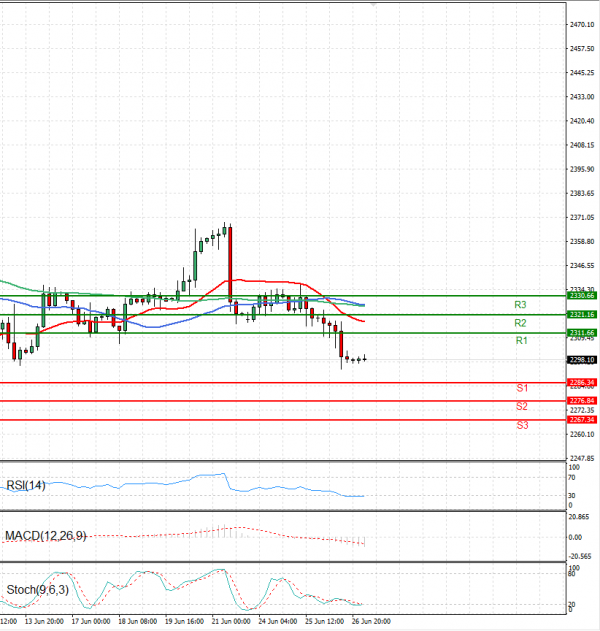
Task: Click the 2267.34 red price tag
Action: [x=582, y=420]
